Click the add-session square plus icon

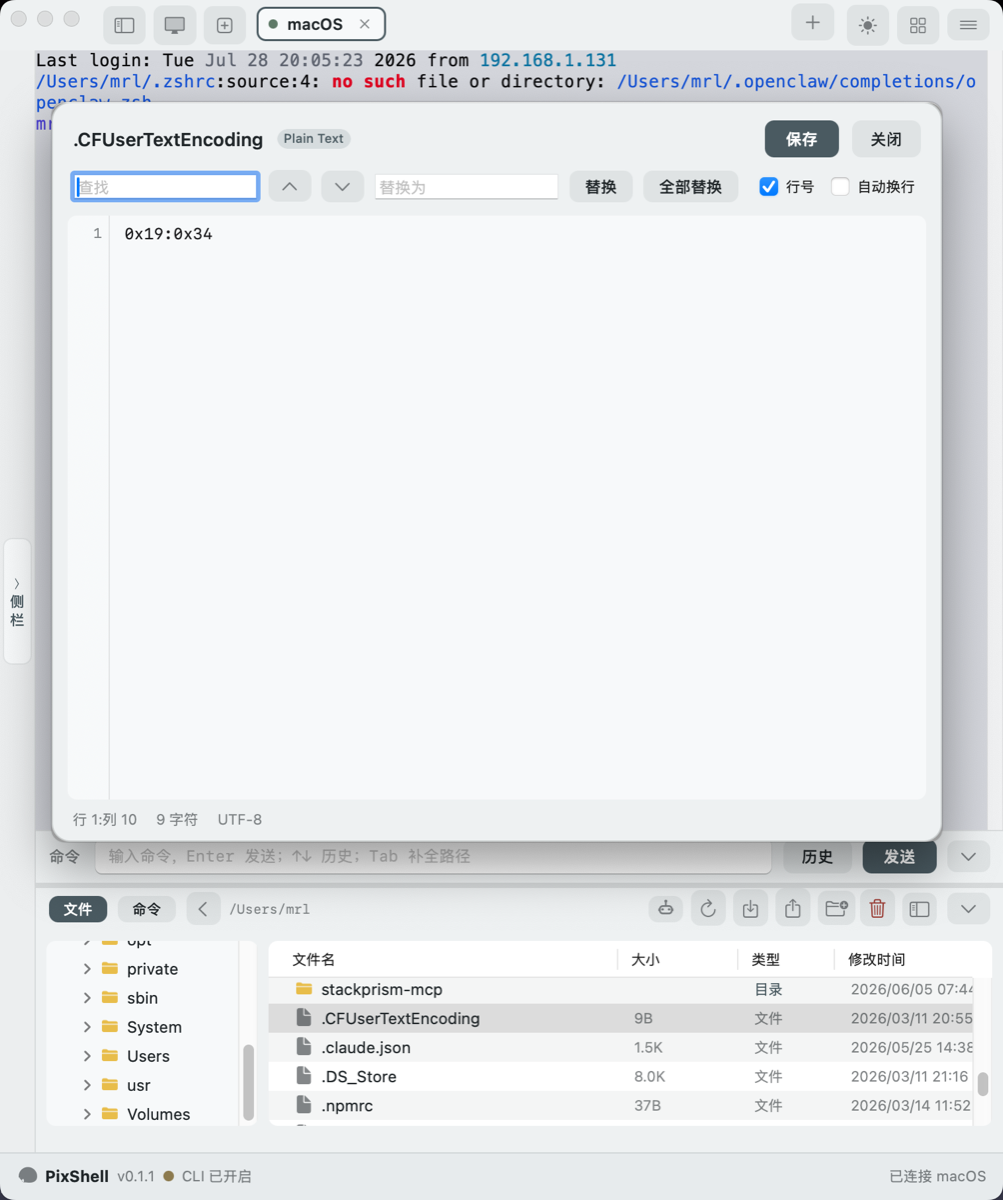pyautogui.click(x=224, y=25)
